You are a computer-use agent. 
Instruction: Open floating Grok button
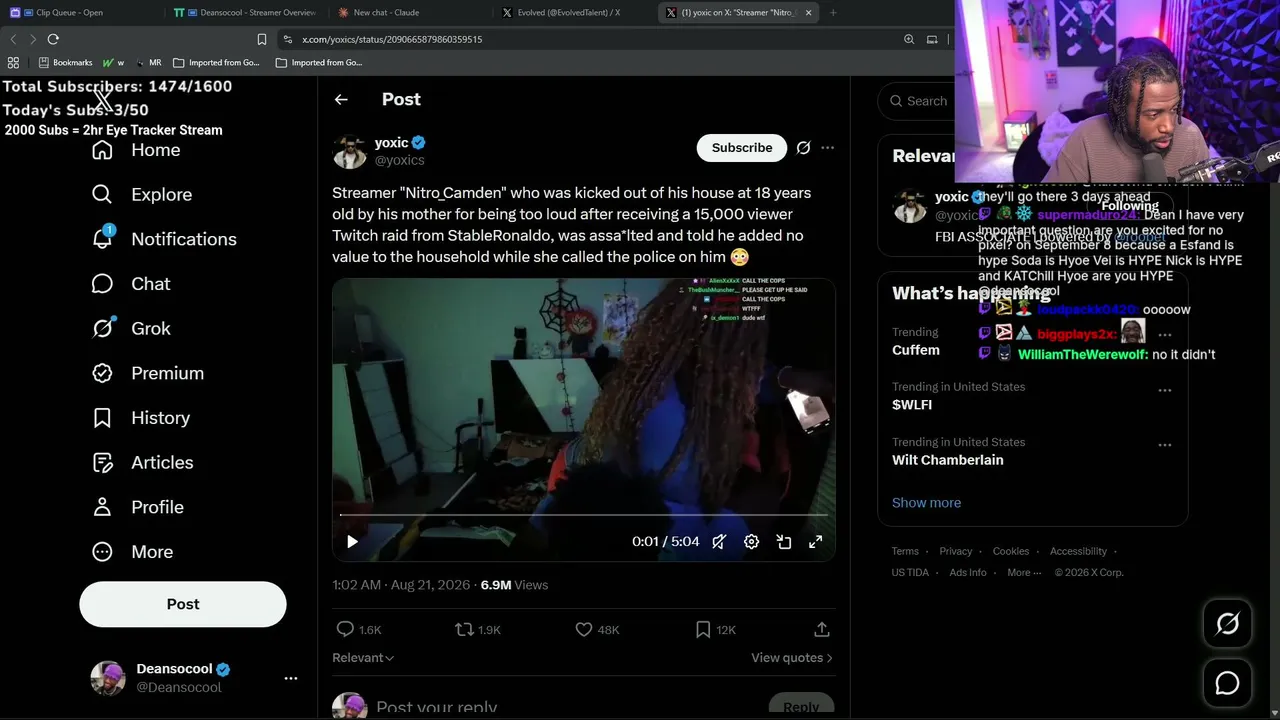click(1227, 624)
